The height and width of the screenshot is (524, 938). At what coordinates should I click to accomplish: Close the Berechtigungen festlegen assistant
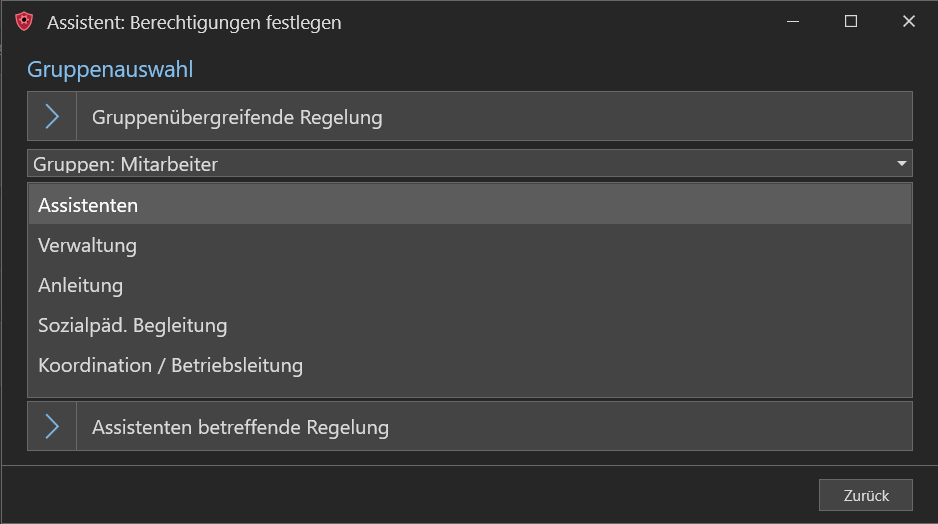pyautogui.click(x=909, y=22)
